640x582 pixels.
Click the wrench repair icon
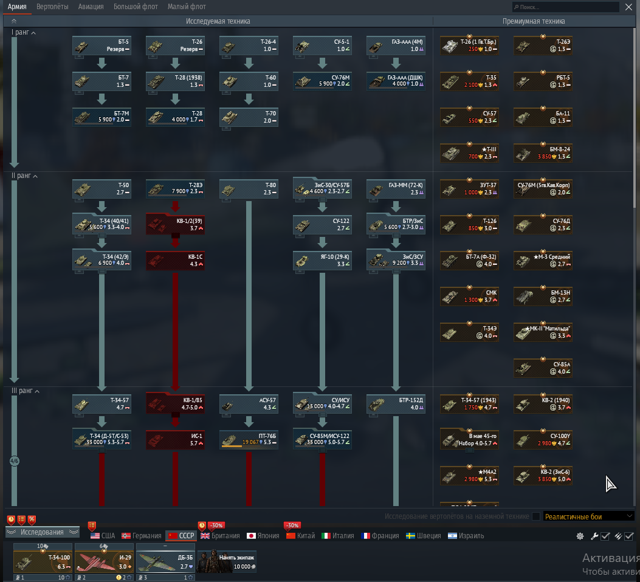click(594, 536)
